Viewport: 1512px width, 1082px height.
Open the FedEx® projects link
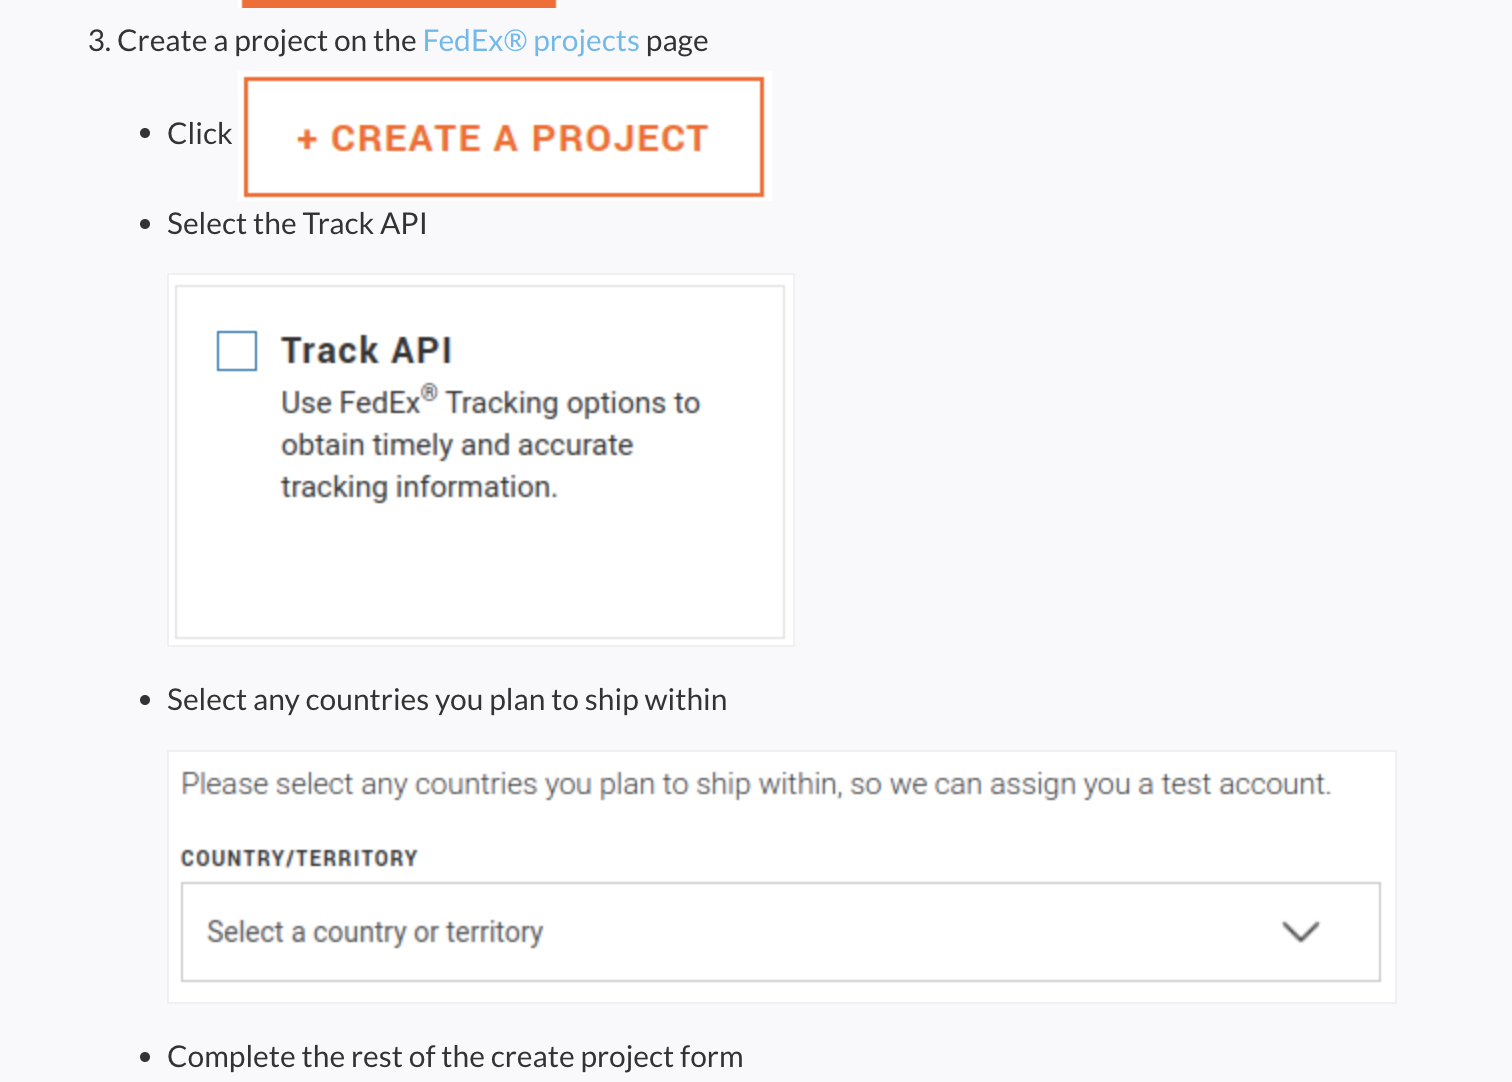[530, 41]
